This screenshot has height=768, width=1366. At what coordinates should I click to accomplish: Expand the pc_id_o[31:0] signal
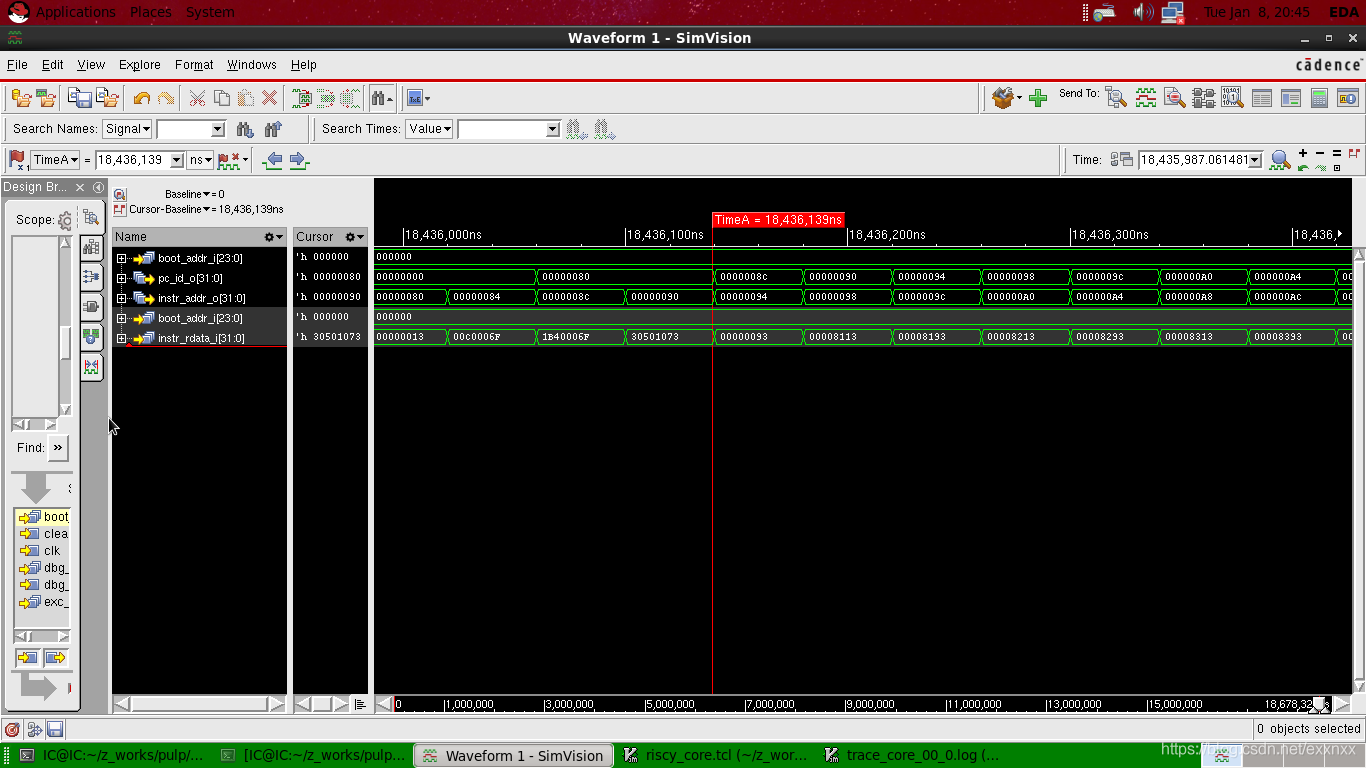coord(122,278)
